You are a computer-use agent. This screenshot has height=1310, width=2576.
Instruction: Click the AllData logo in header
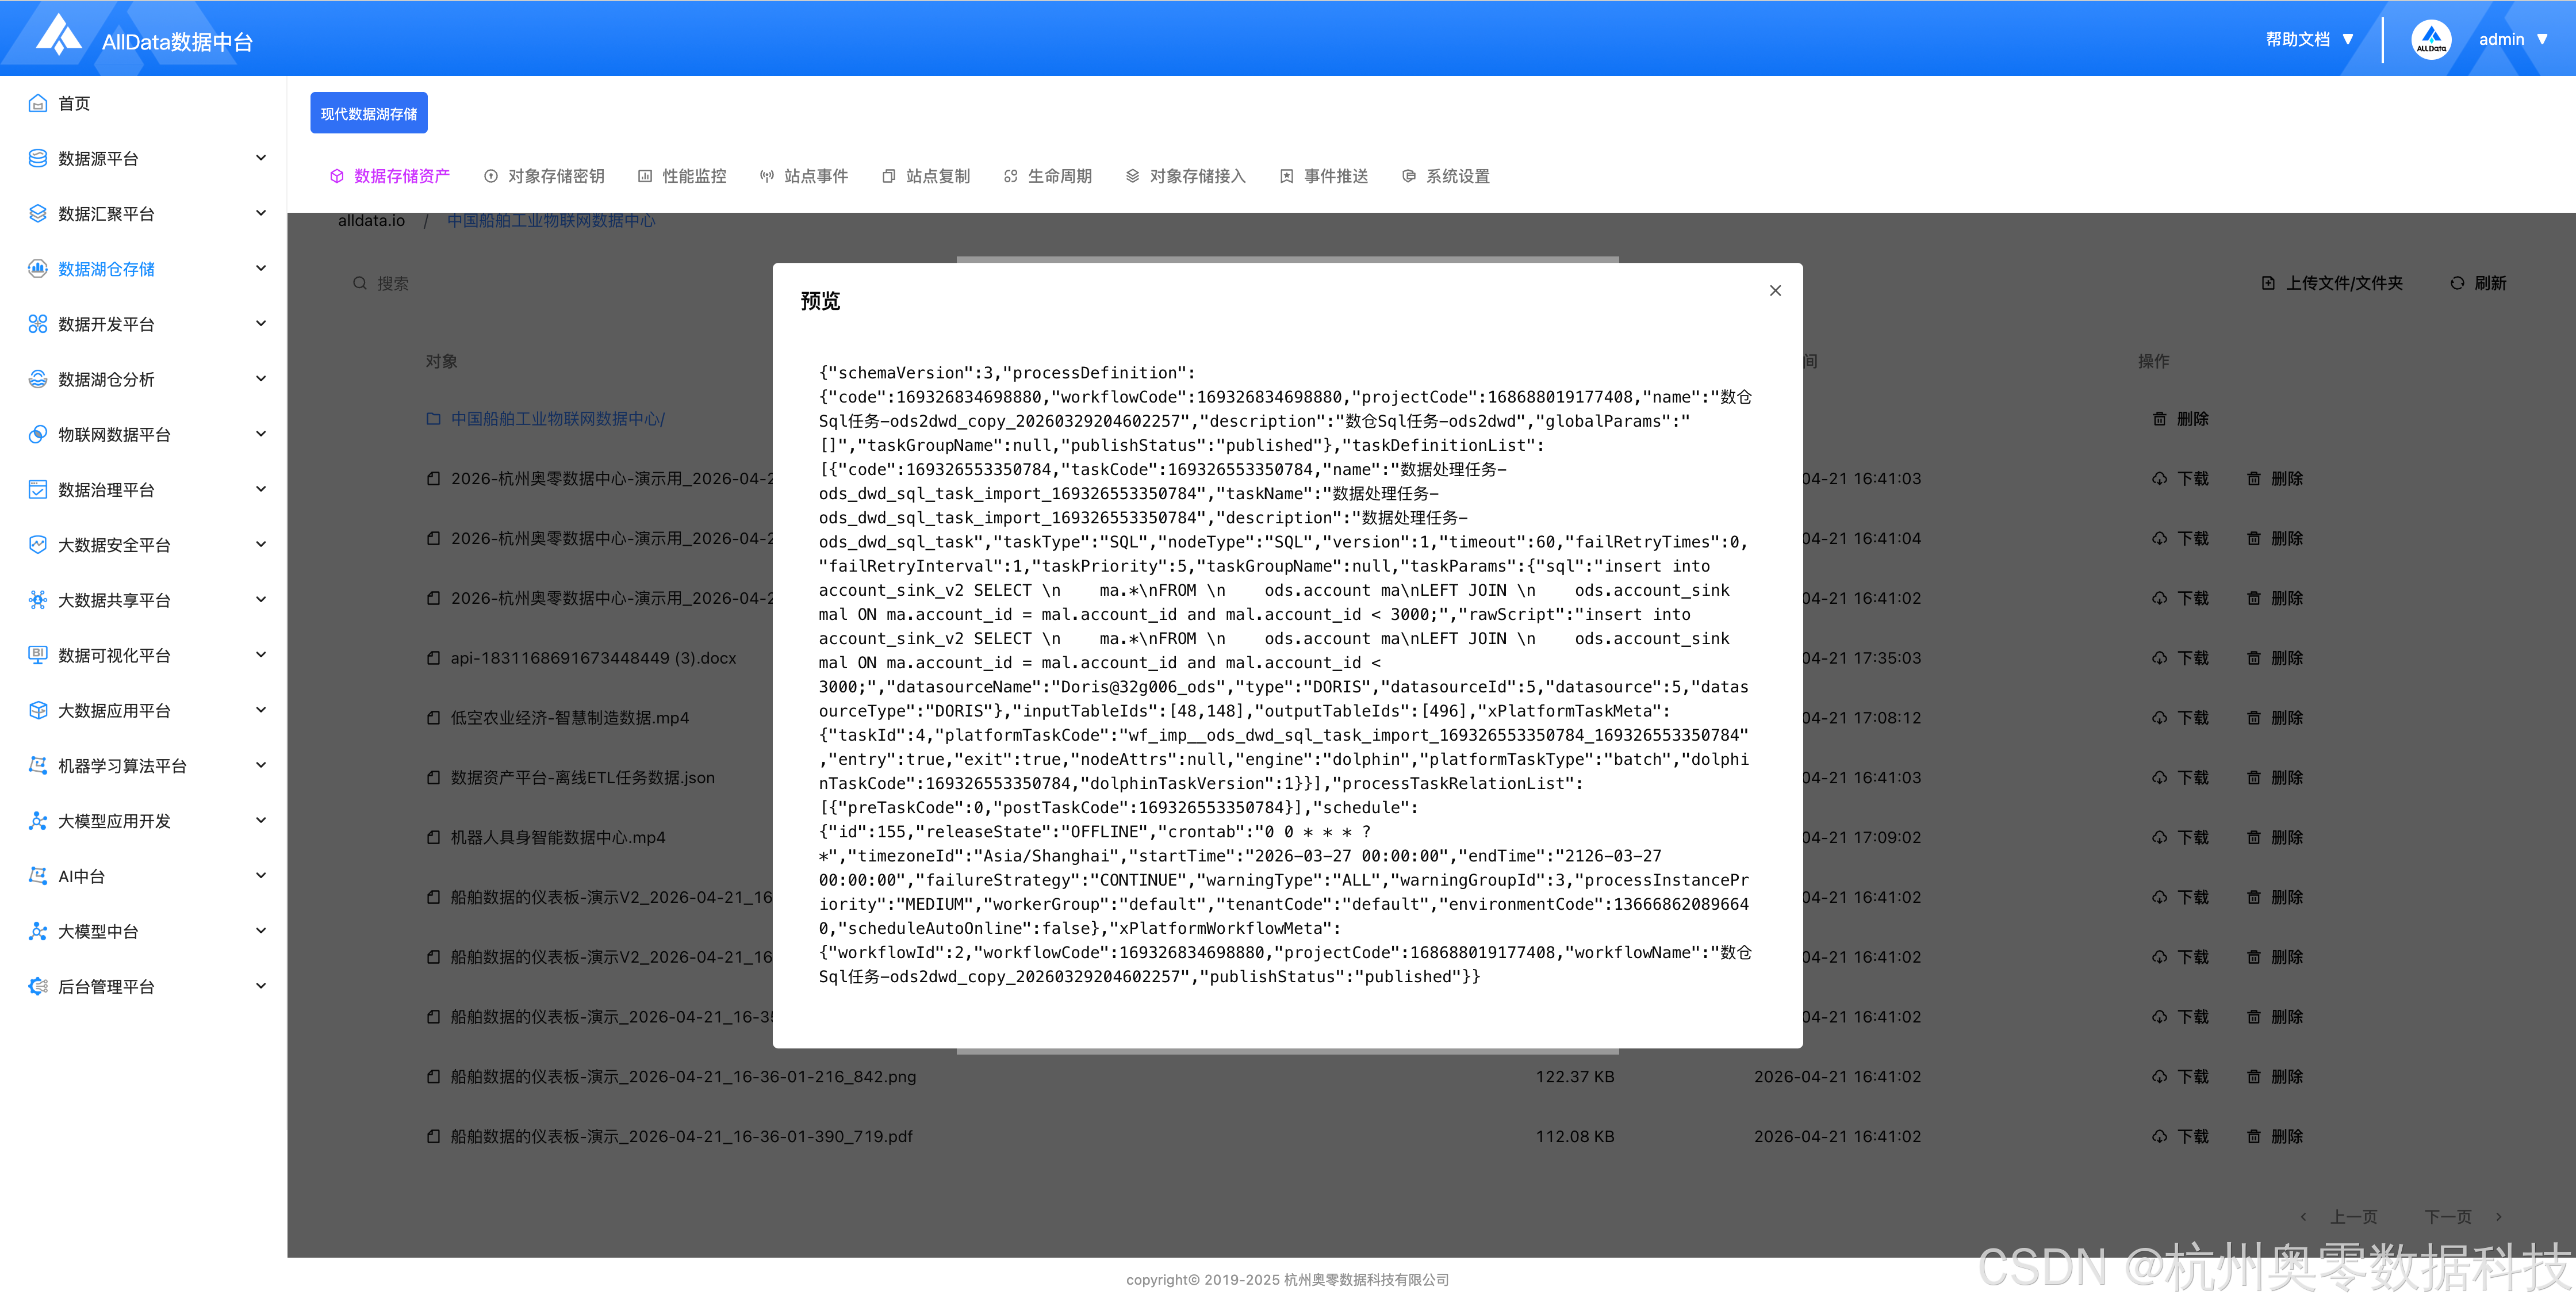pyautogui.click(x=58, y=36)
